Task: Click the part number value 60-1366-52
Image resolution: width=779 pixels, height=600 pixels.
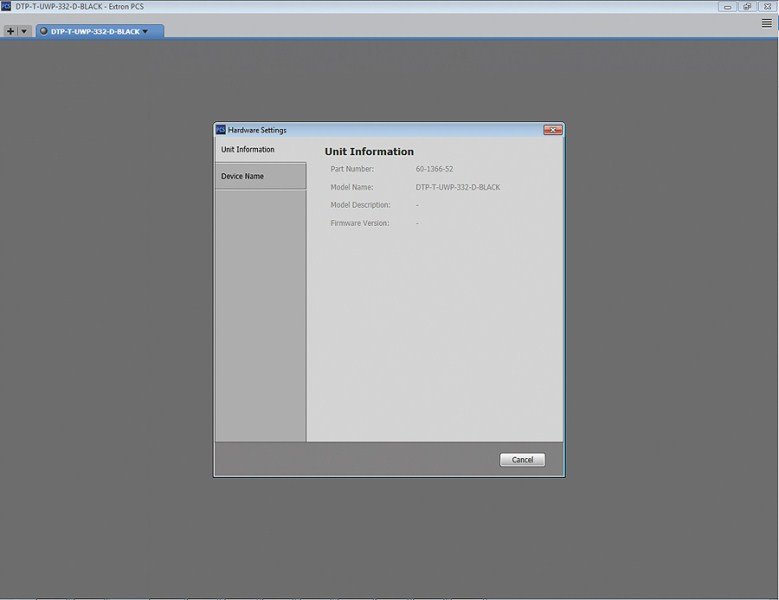Action: tap(434, 169)
